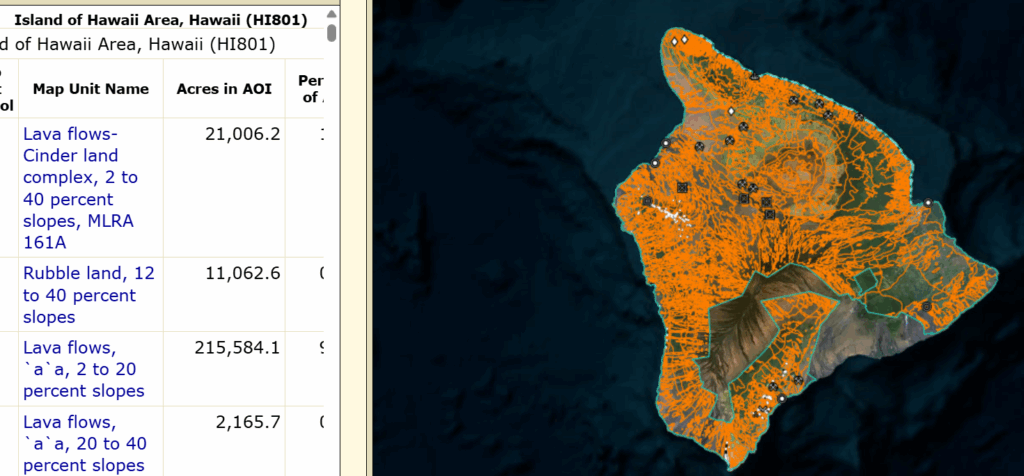Select the white circle marker on the southern coast

click(x=781, y=397)
